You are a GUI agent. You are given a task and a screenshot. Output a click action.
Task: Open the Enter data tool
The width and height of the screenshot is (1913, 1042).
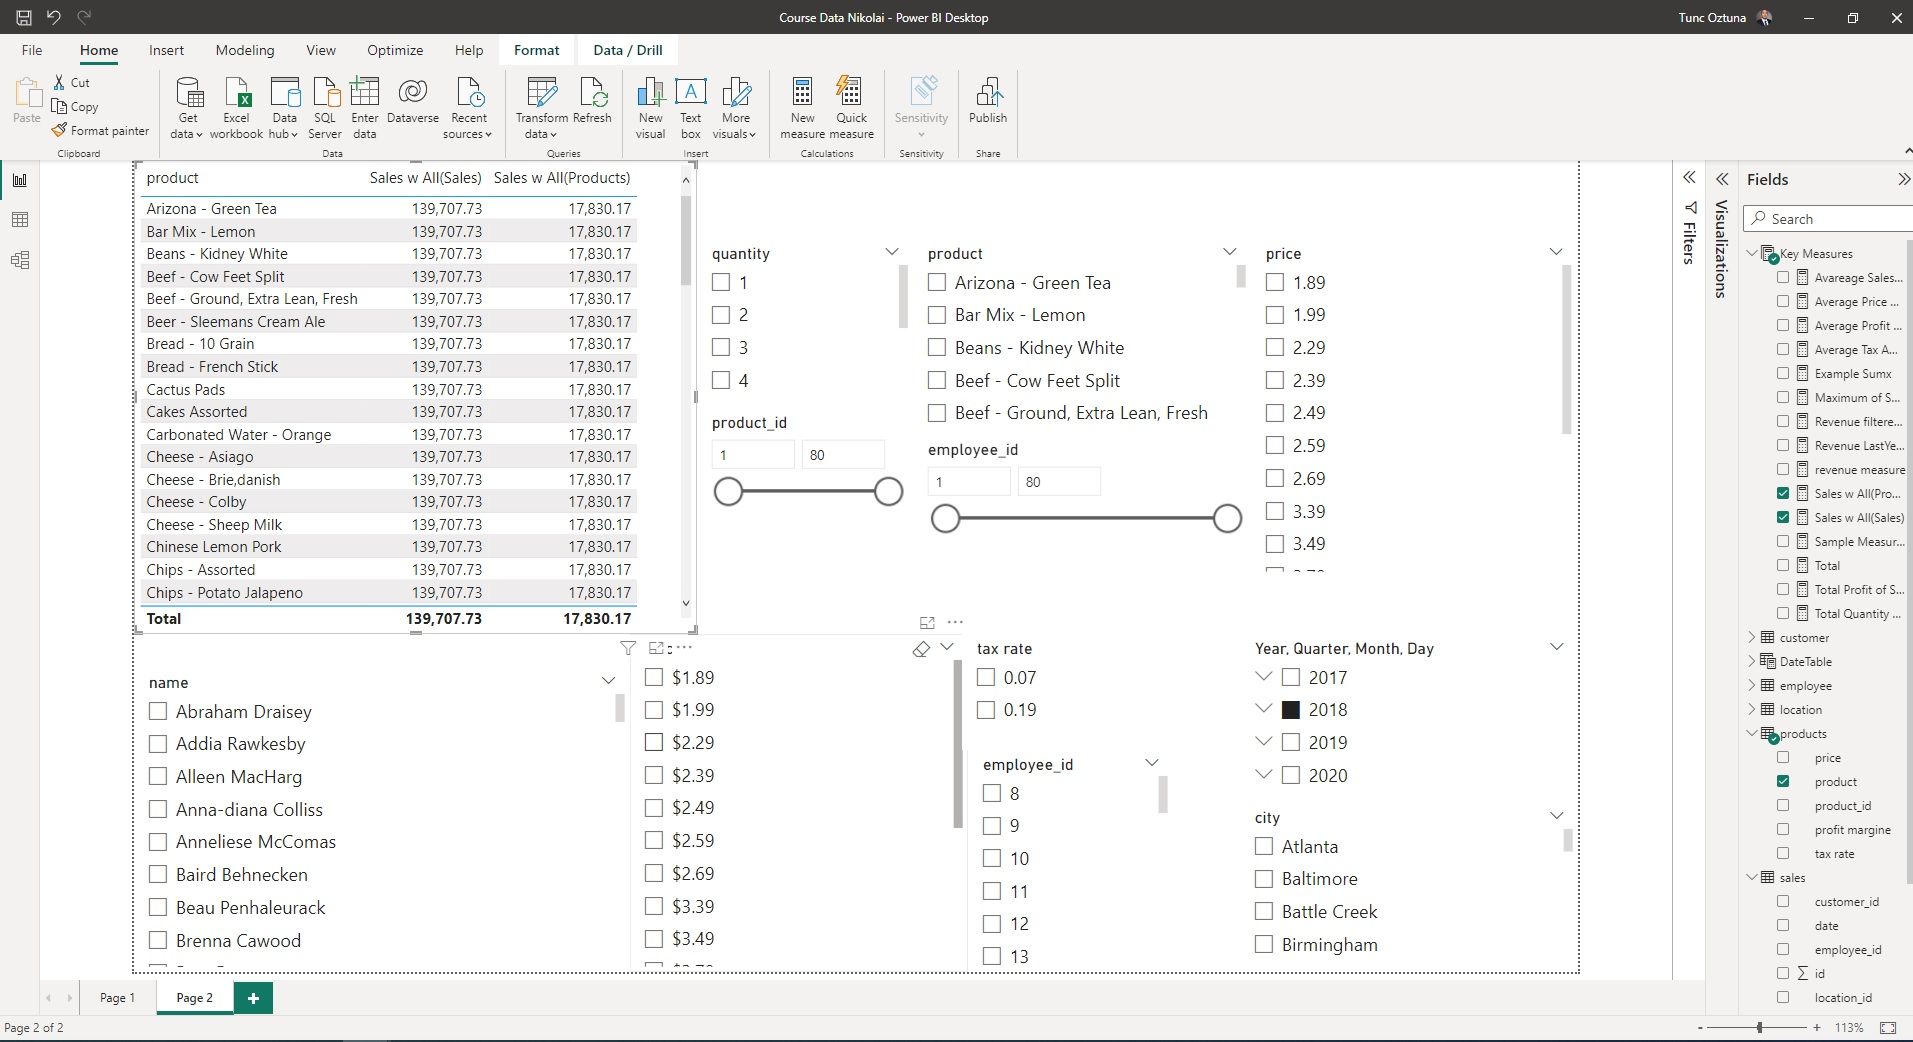click(365, 108)
